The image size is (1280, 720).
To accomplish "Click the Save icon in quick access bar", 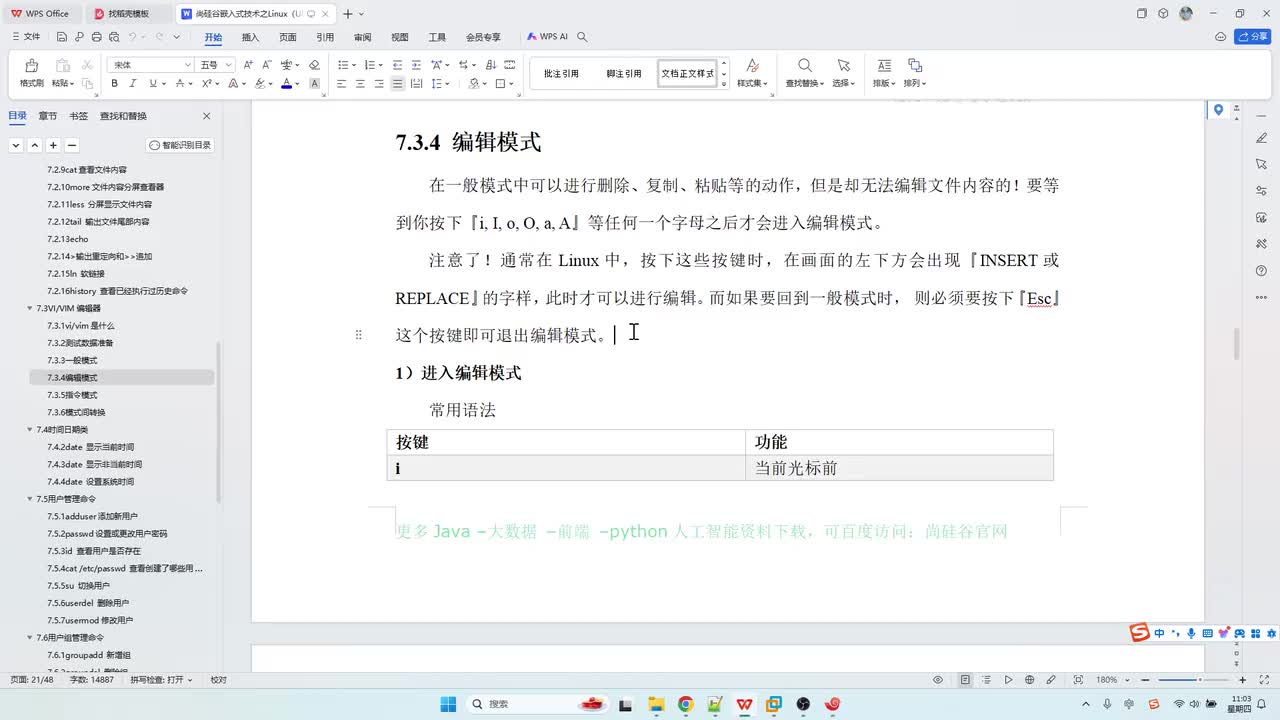I will [62, 37].
